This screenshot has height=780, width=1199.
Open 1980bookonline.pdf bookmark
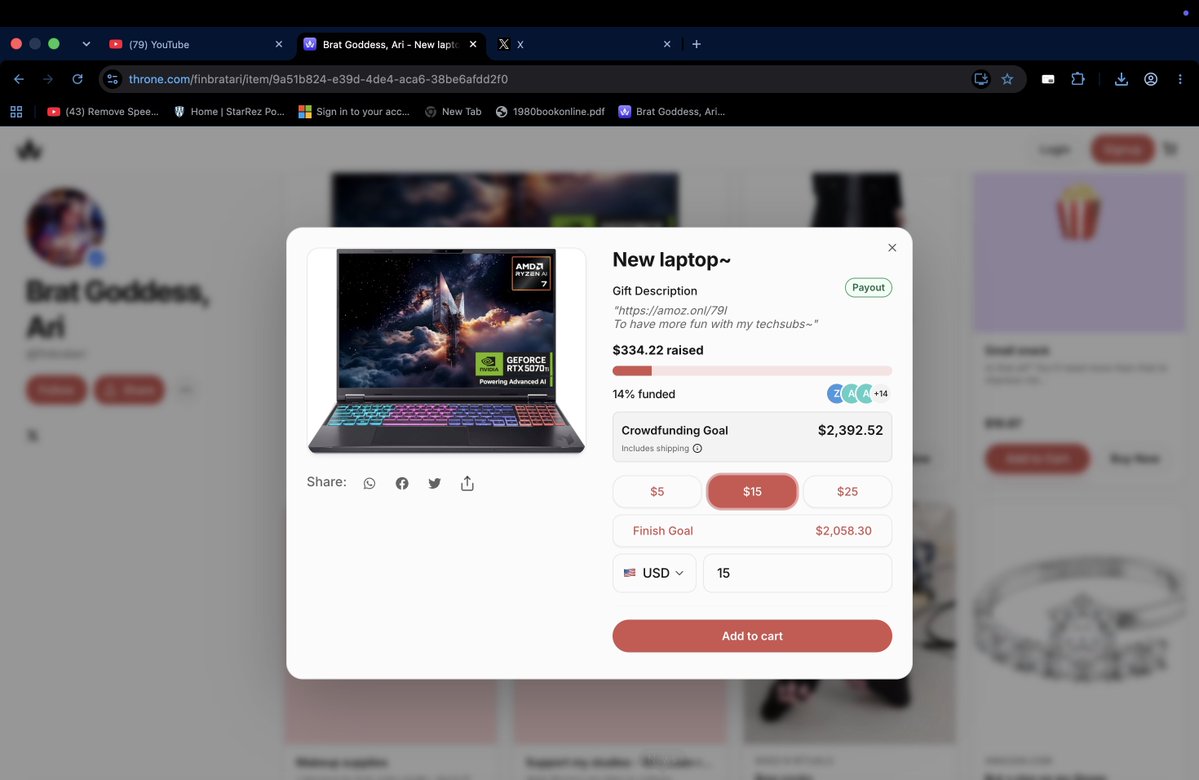pos(550,112)
